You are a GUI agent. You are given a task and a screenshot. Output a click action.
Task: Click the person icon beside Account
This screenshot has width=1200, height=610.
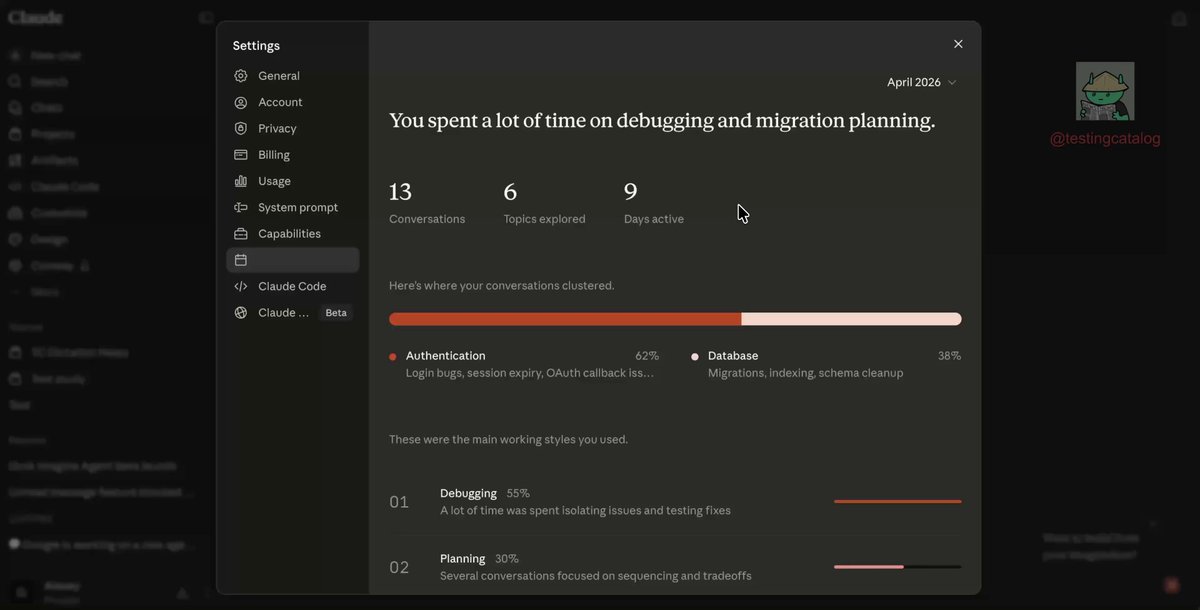click(x=241, y=102)
